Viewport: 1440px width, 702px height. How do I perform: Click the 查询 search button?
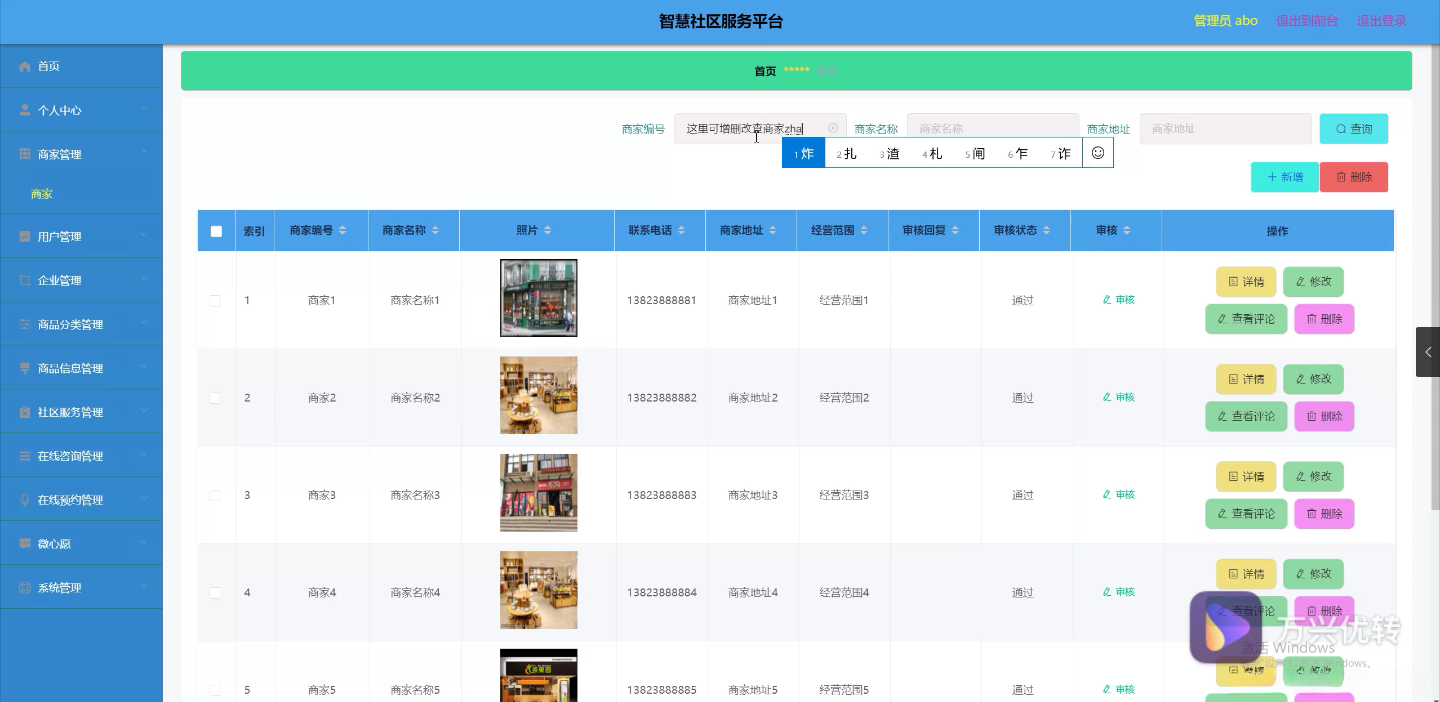1353,129
